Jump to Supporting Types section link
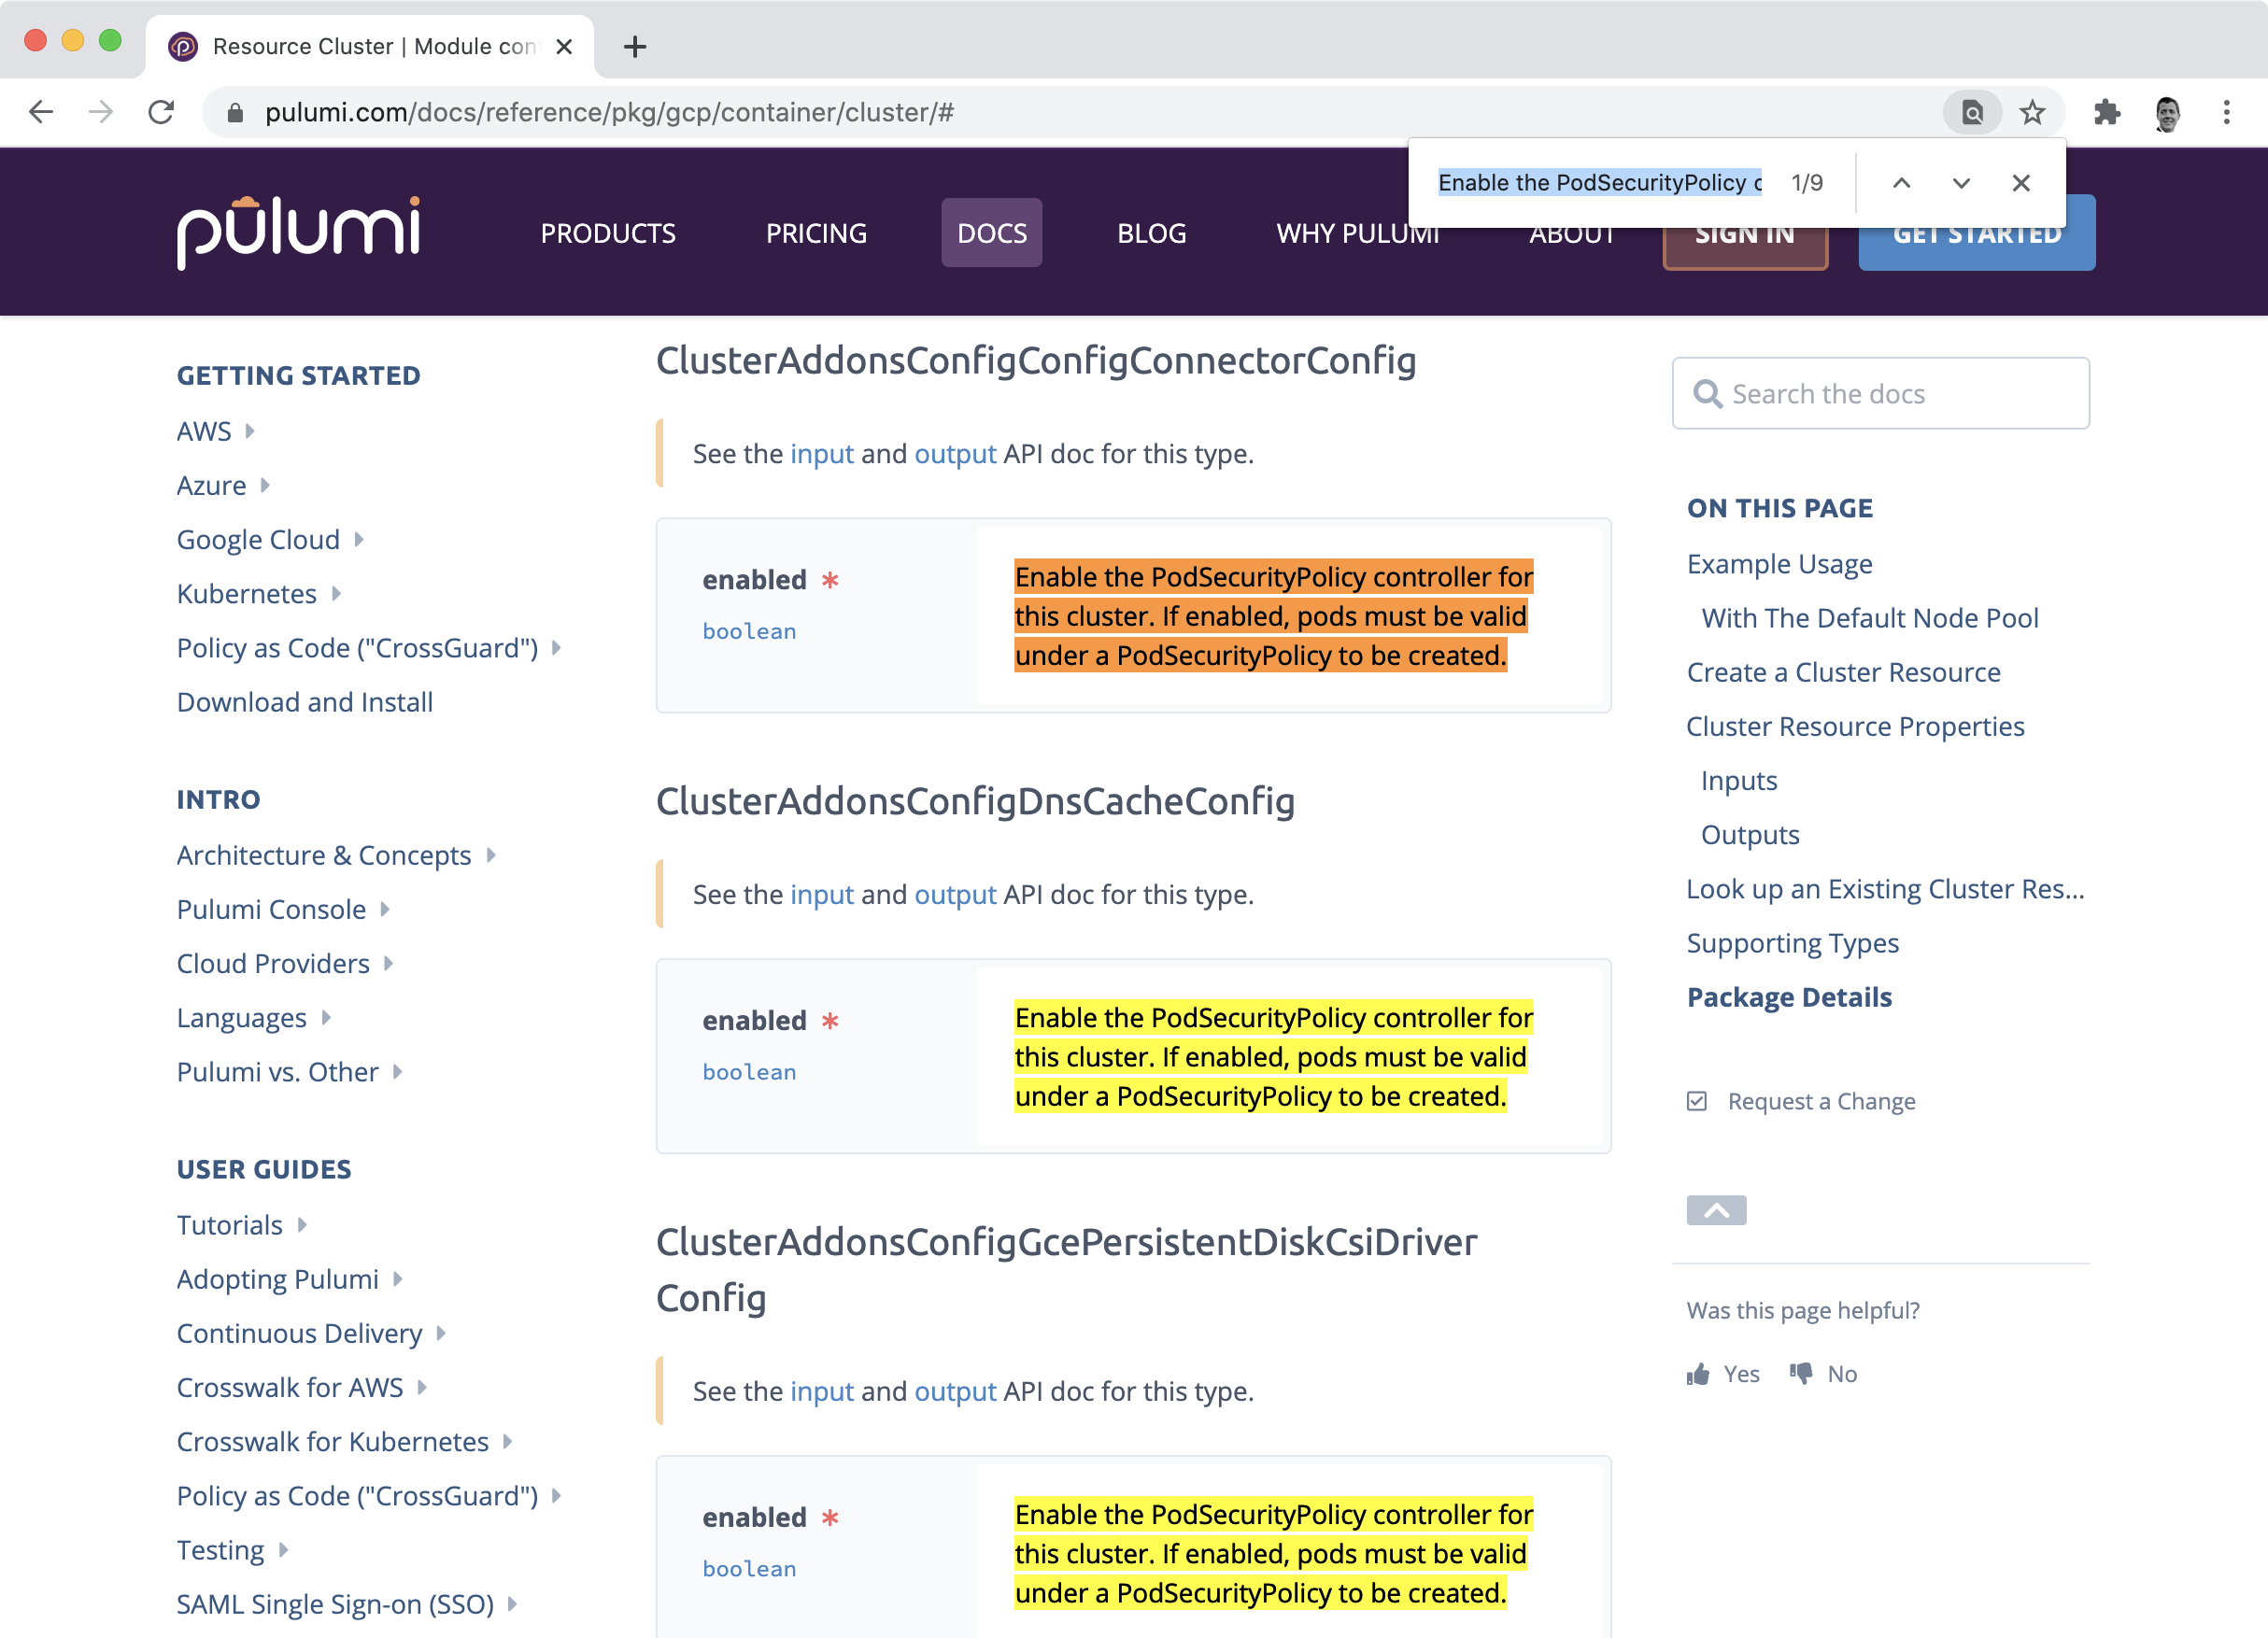The image size is (2268, 1638). point(1792,943)
